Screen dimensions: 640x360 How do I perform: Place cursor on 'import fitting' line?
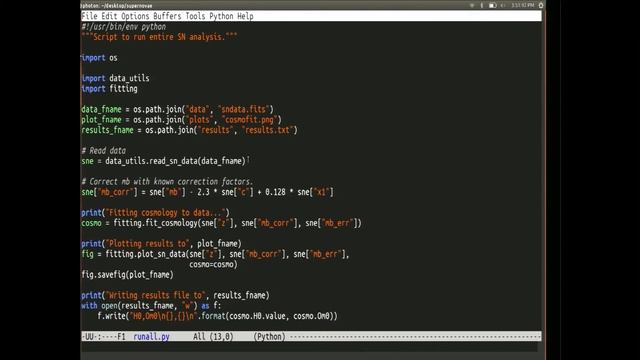click(x=109, y=89)
